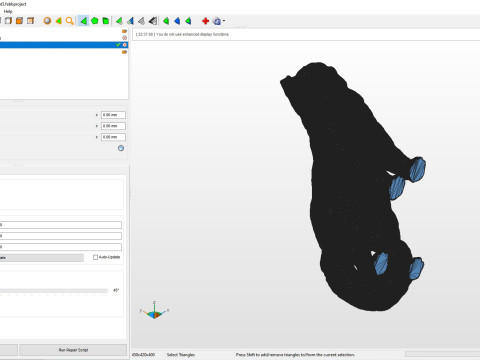
Task: Click the Run Repair Script button
Action: click(x=73, y=350)
